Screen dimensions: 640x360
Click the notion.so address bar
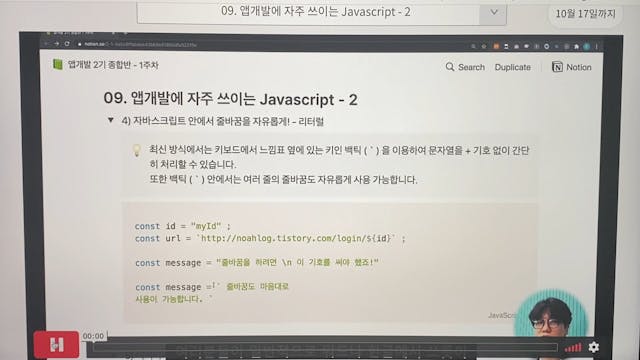[137, 44]
